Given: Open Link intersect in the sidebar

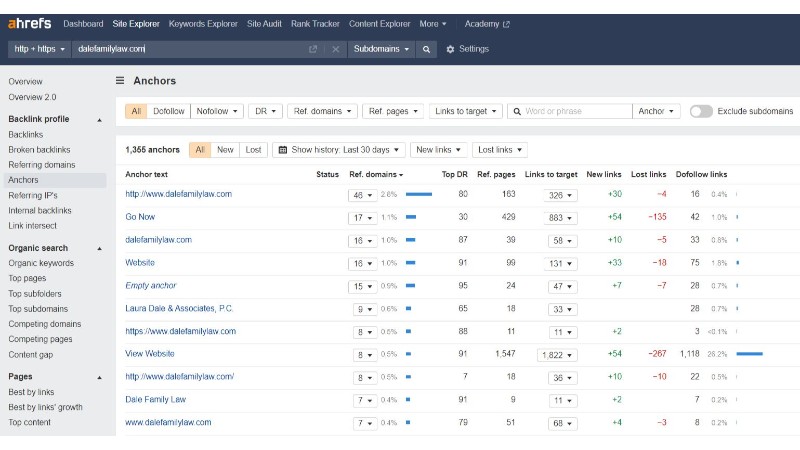Looking at the screenshot, I should pos(32,226).
